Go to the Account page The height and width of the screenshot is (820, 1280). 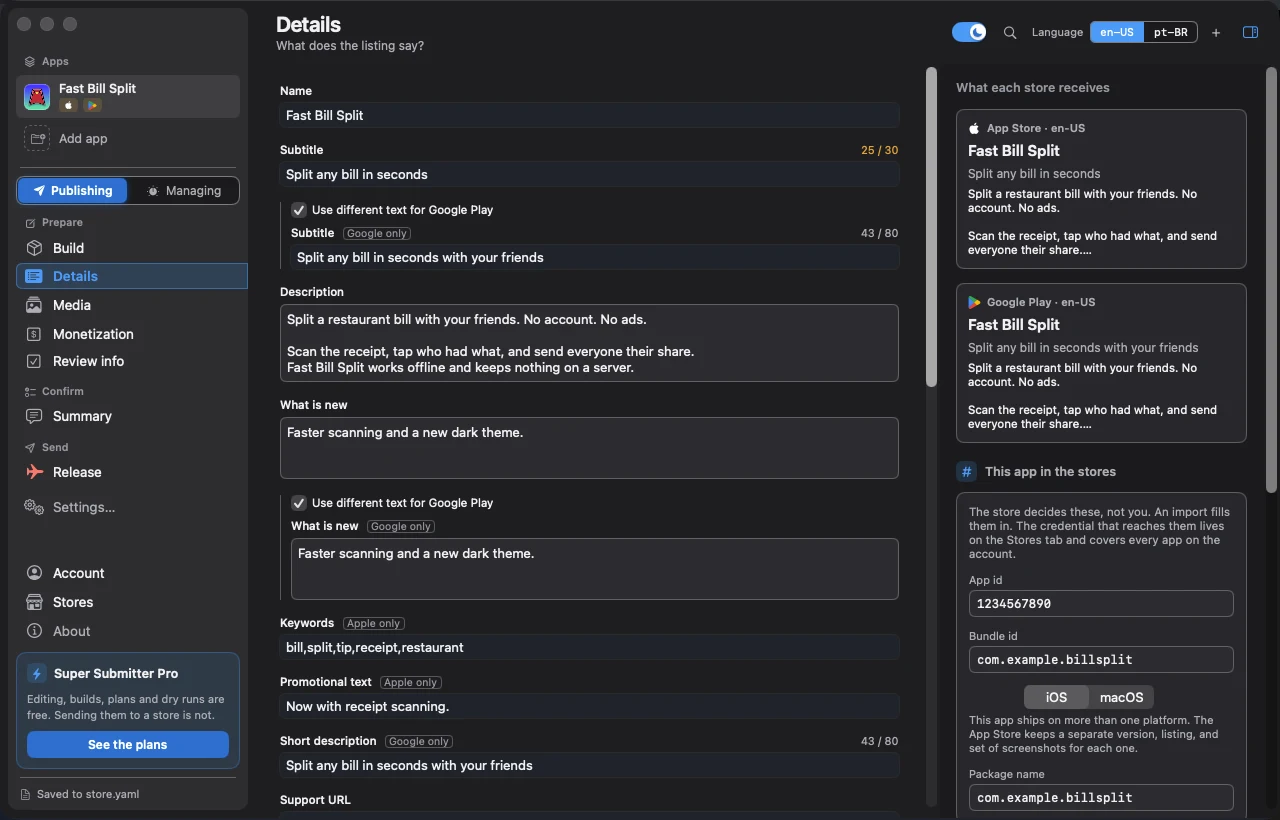click(131, 573)
